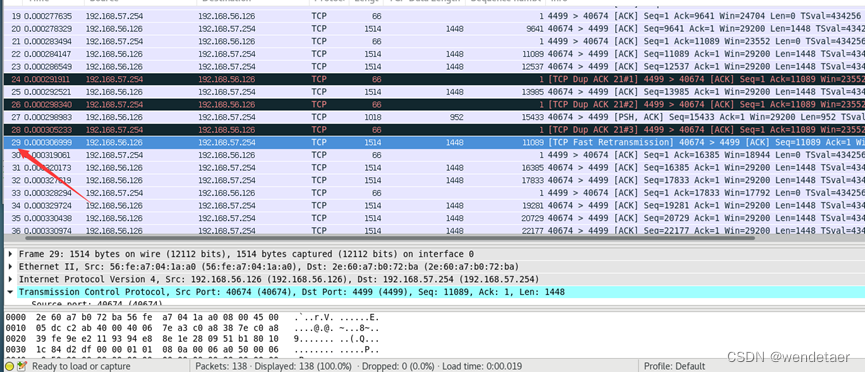Expand the Ethernet II details row
This screenshot has height=372, width=865.
tap(11, 267)
